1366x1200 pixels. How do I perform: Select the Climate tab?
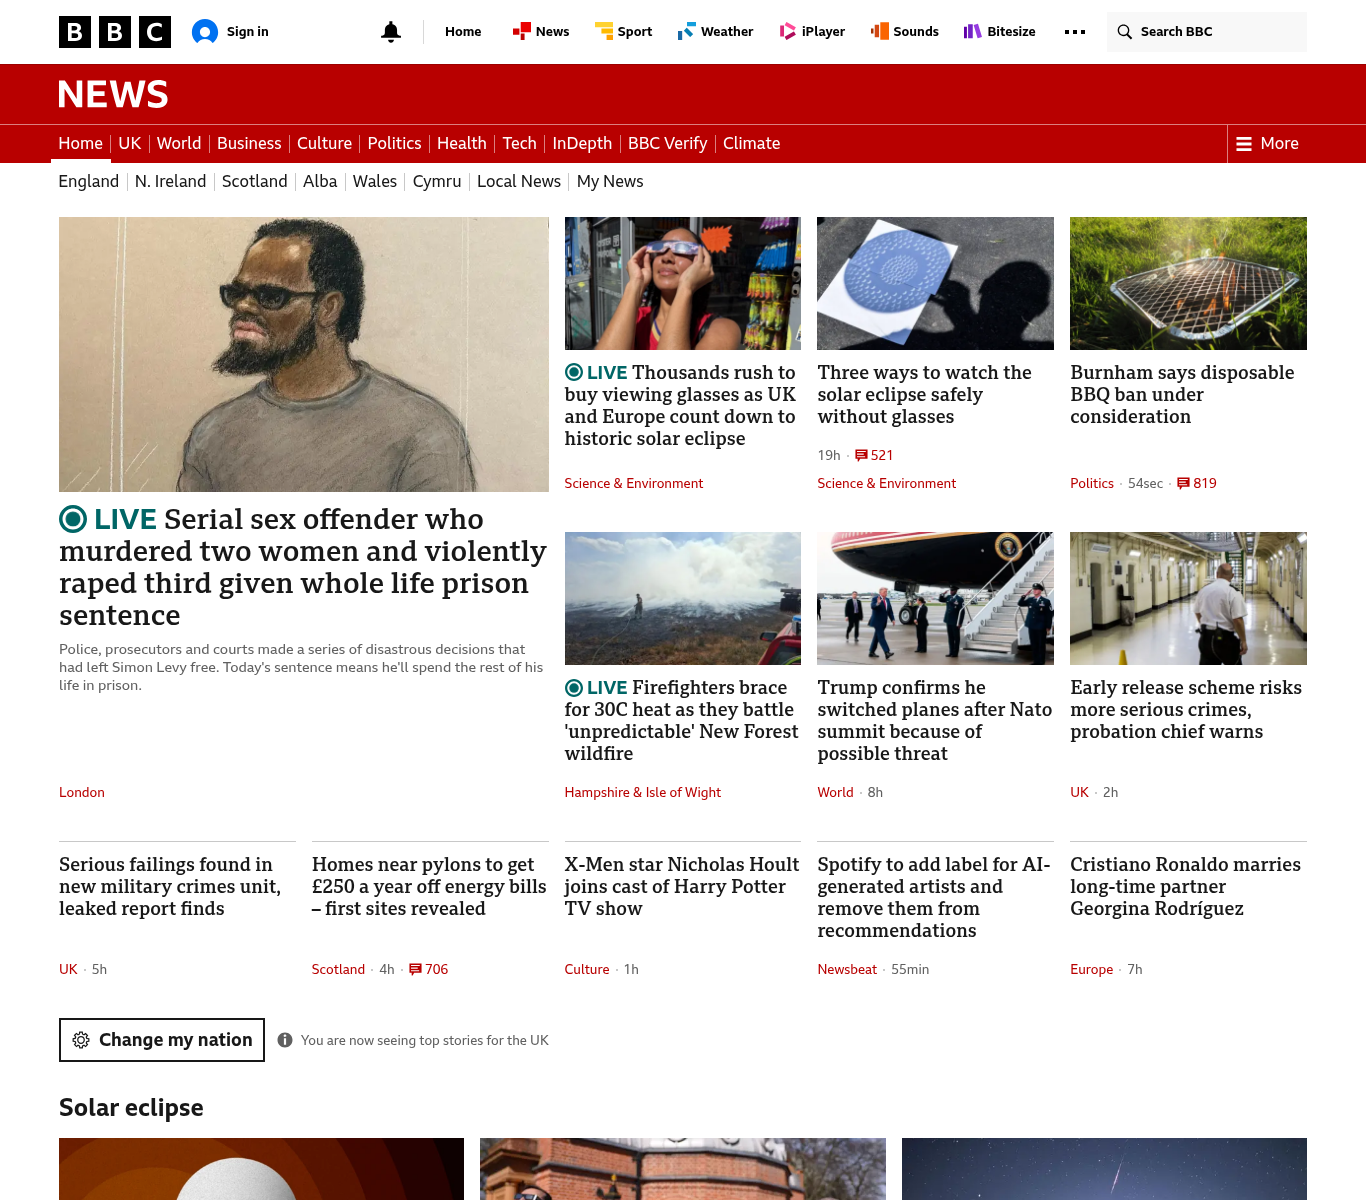click(751, 144)
